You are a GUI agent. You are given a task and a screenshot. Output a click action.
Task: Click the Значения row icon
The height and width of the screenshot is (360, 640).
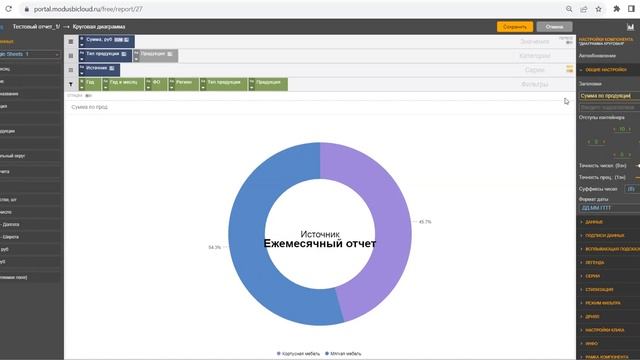[x=71, y=42]
